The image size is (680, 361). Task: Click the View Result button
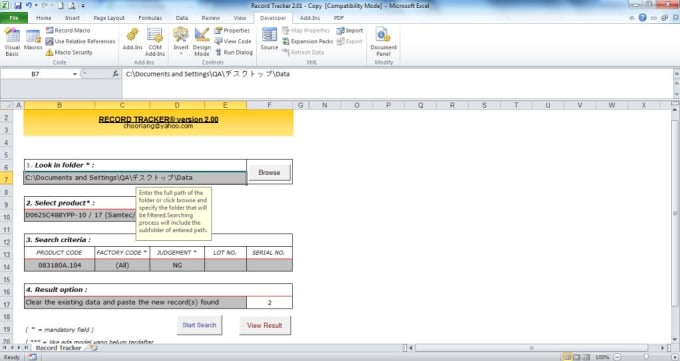coord(265,325)
